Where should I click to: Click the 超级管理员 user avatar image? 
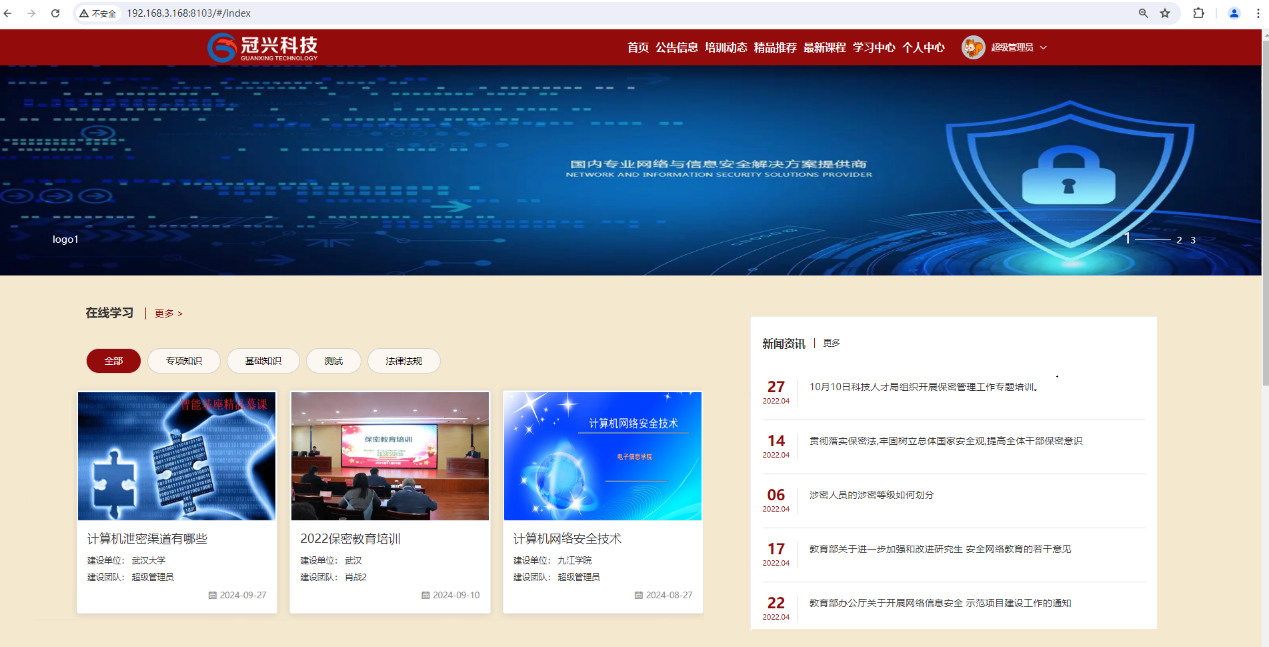(x=973, y=47)
